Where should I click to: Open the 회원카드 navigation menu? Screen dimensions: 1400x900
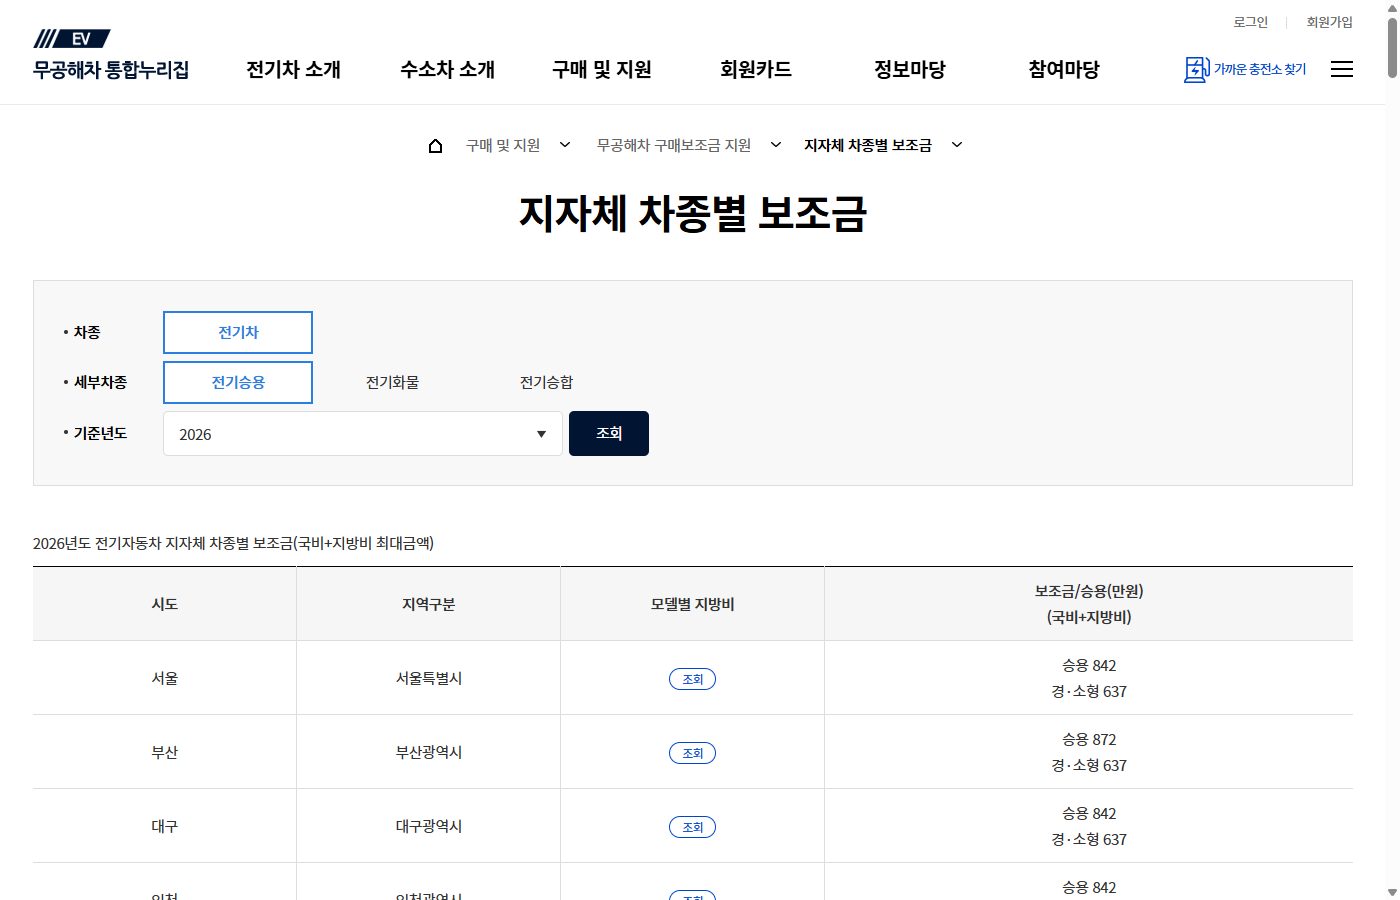755,70
